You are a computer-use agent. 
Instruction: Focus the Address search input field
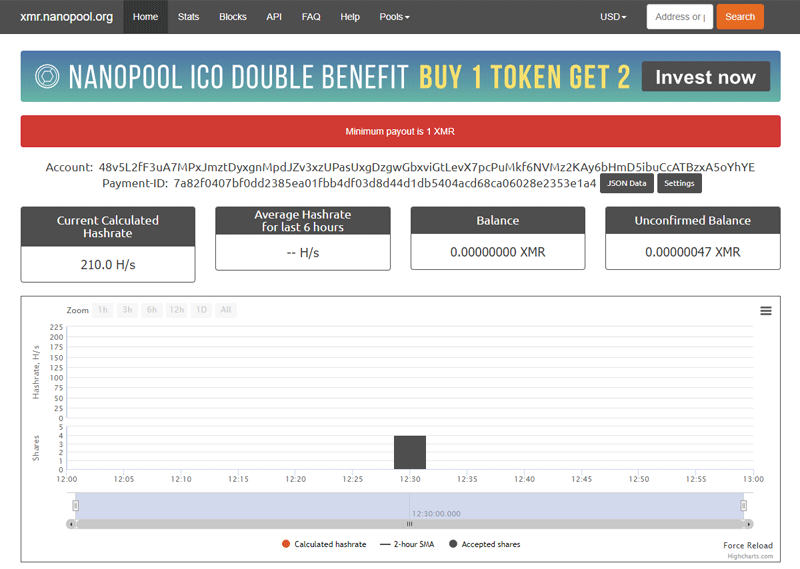[x=680, y=17]
